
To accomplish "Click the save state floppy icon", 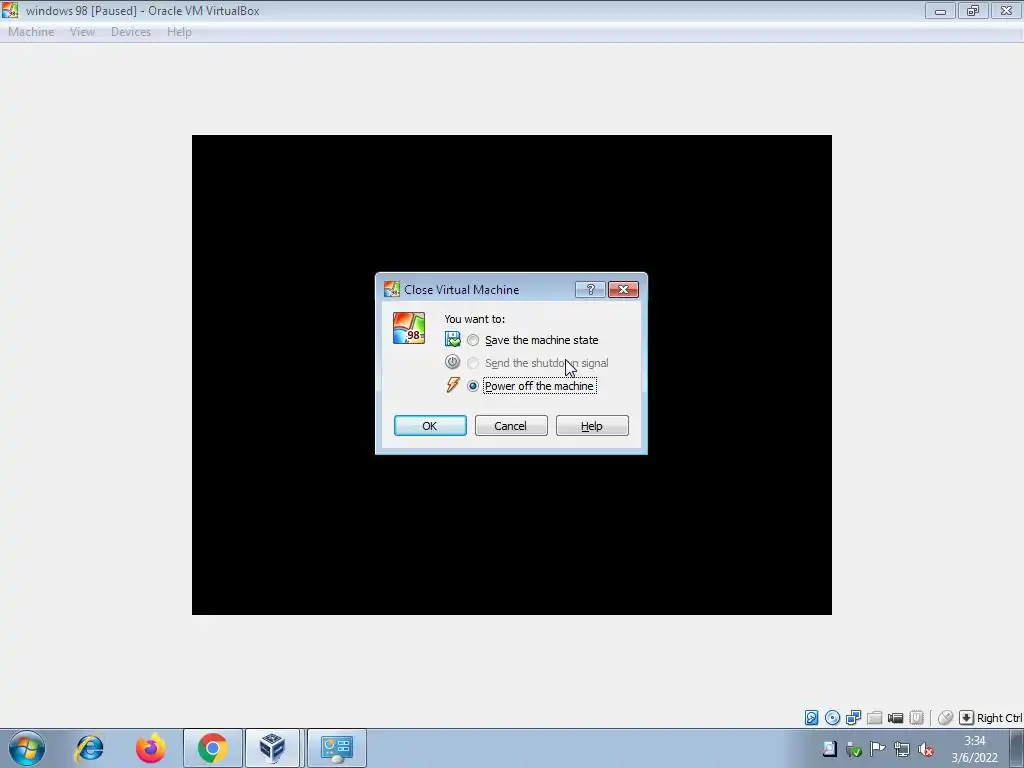I will (453, 339).
